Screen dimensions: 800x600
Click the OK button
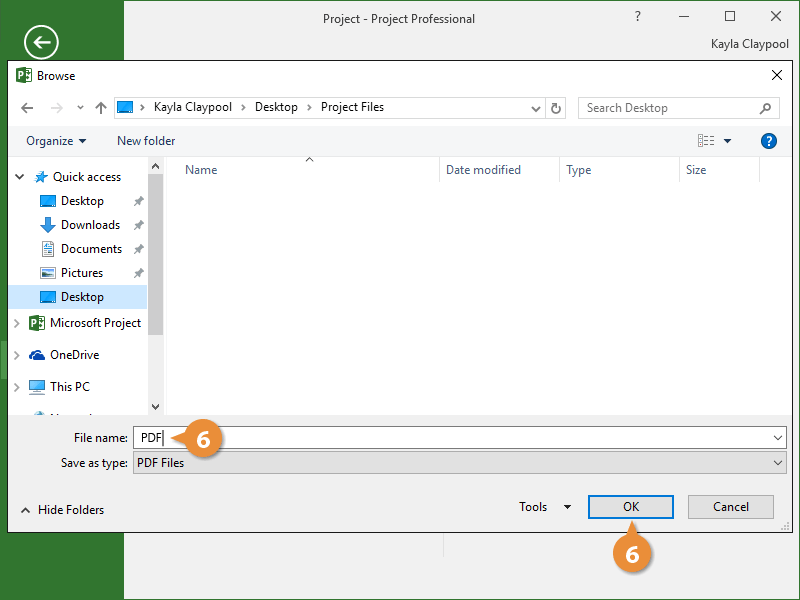click(x=630, y=507)
